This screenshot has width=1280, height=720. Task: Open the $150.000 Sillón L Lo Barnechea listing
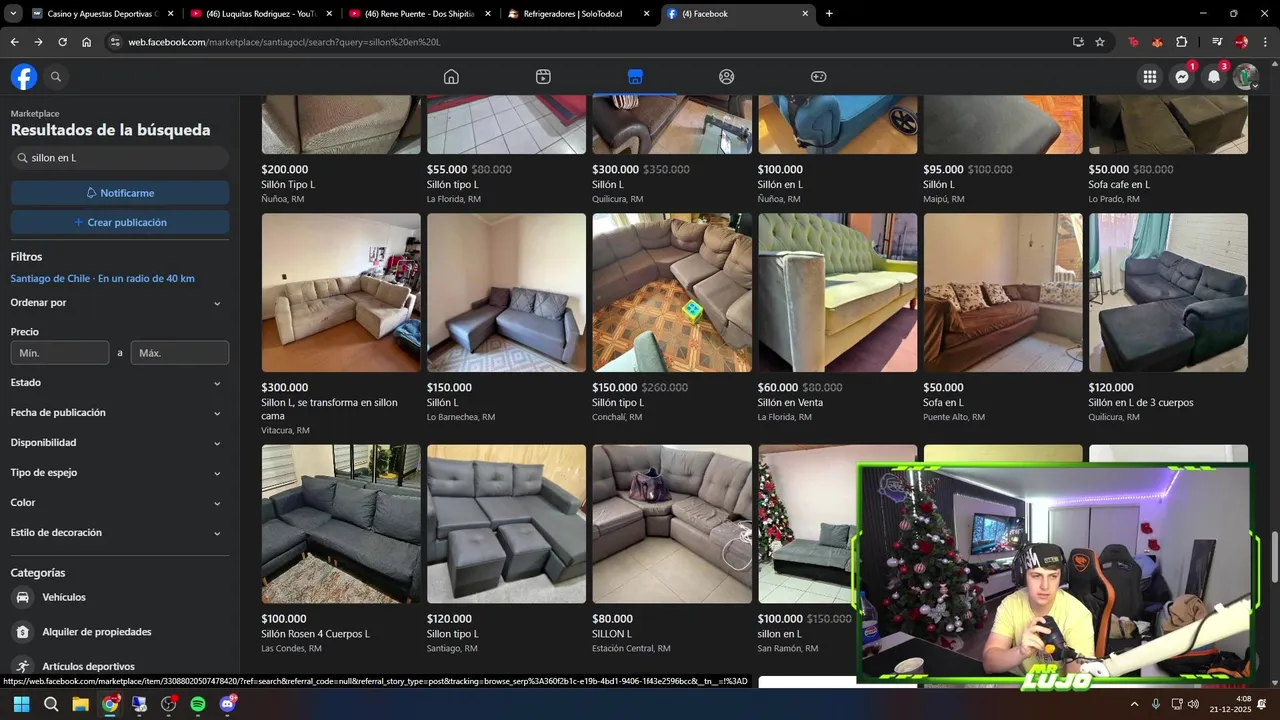click(x=506, y=318)
